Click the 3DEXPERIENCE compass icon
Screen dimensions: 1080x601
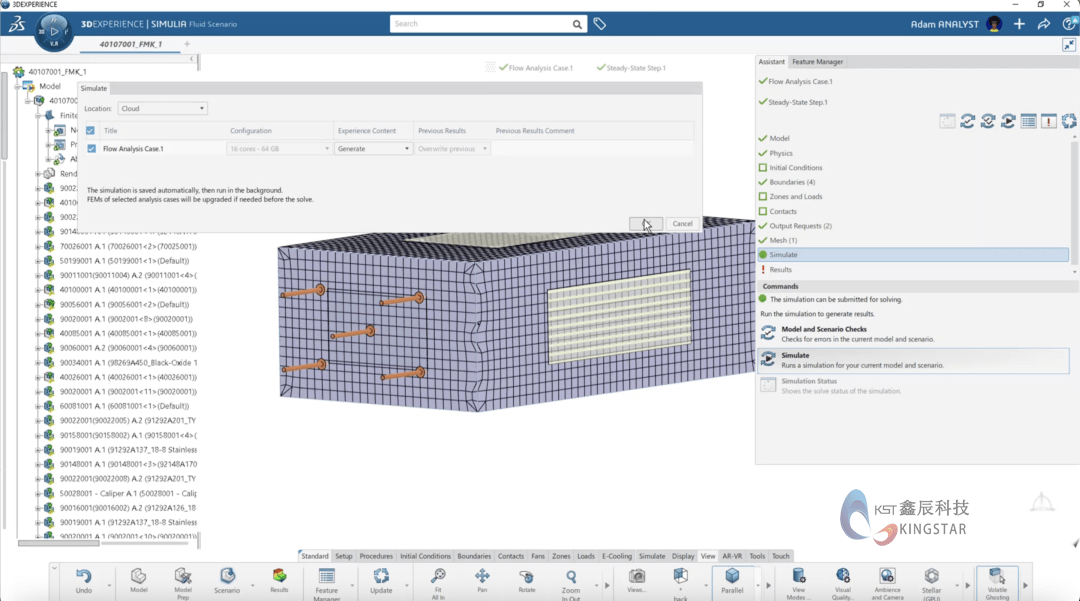[x=54, y=30]
